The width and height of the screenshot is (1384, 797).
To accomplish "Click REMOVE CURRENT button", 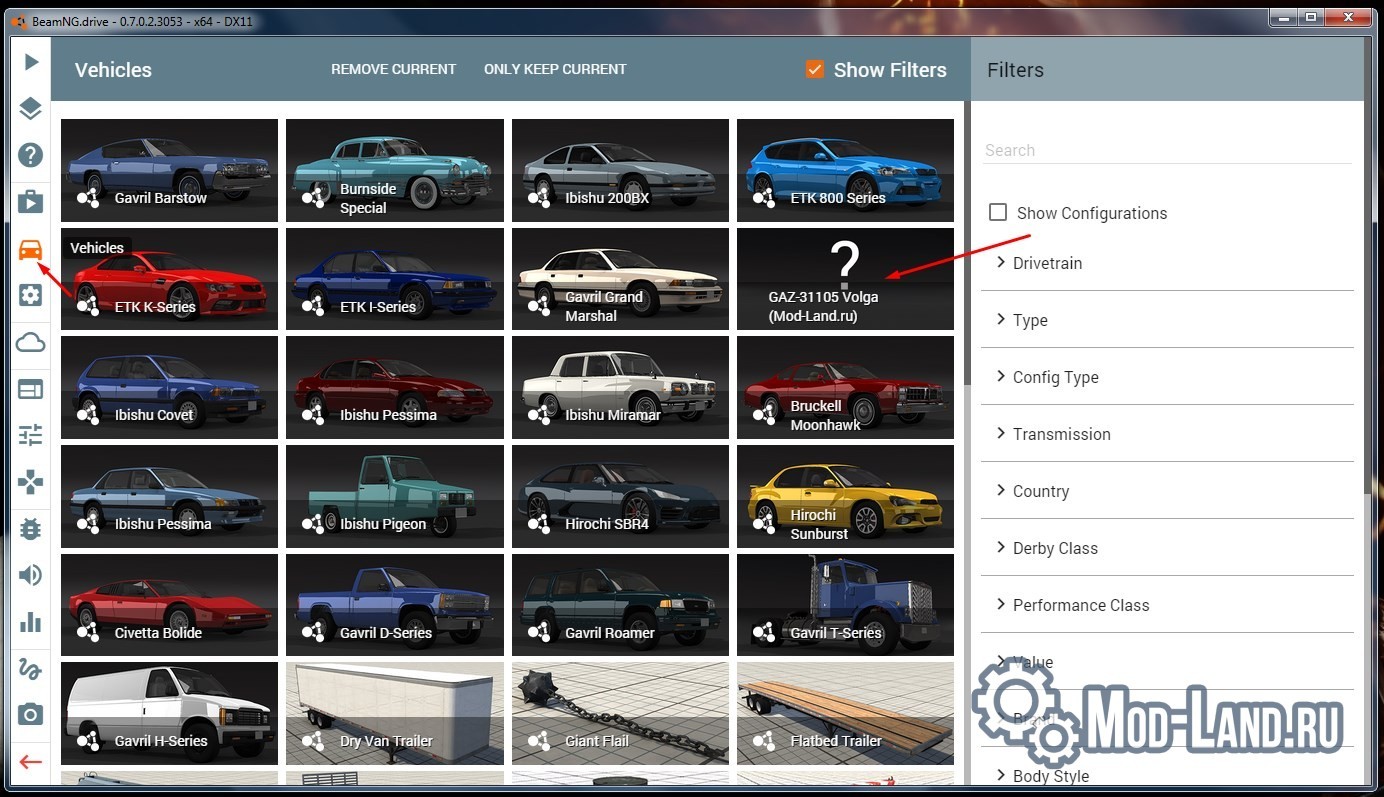I will point(393,69).
